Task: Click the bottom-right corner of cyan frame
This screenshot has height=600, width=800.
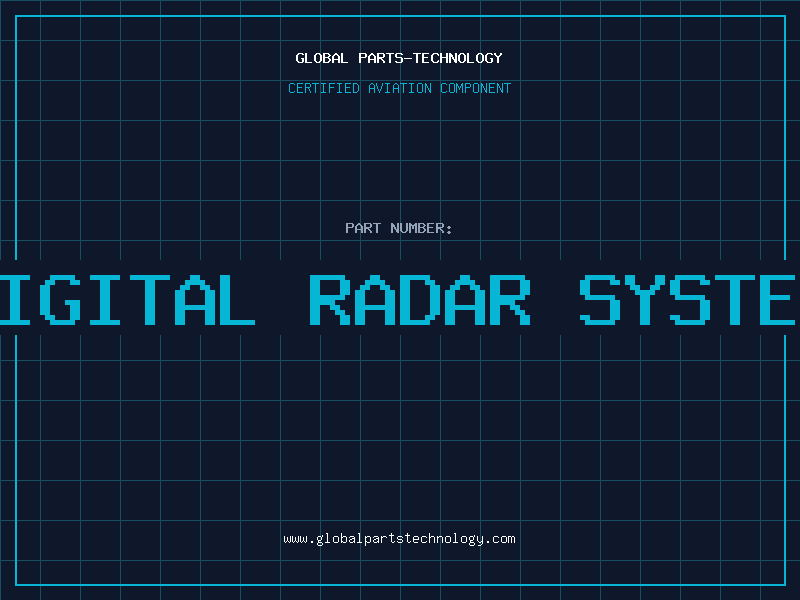Action: (784, 584)
